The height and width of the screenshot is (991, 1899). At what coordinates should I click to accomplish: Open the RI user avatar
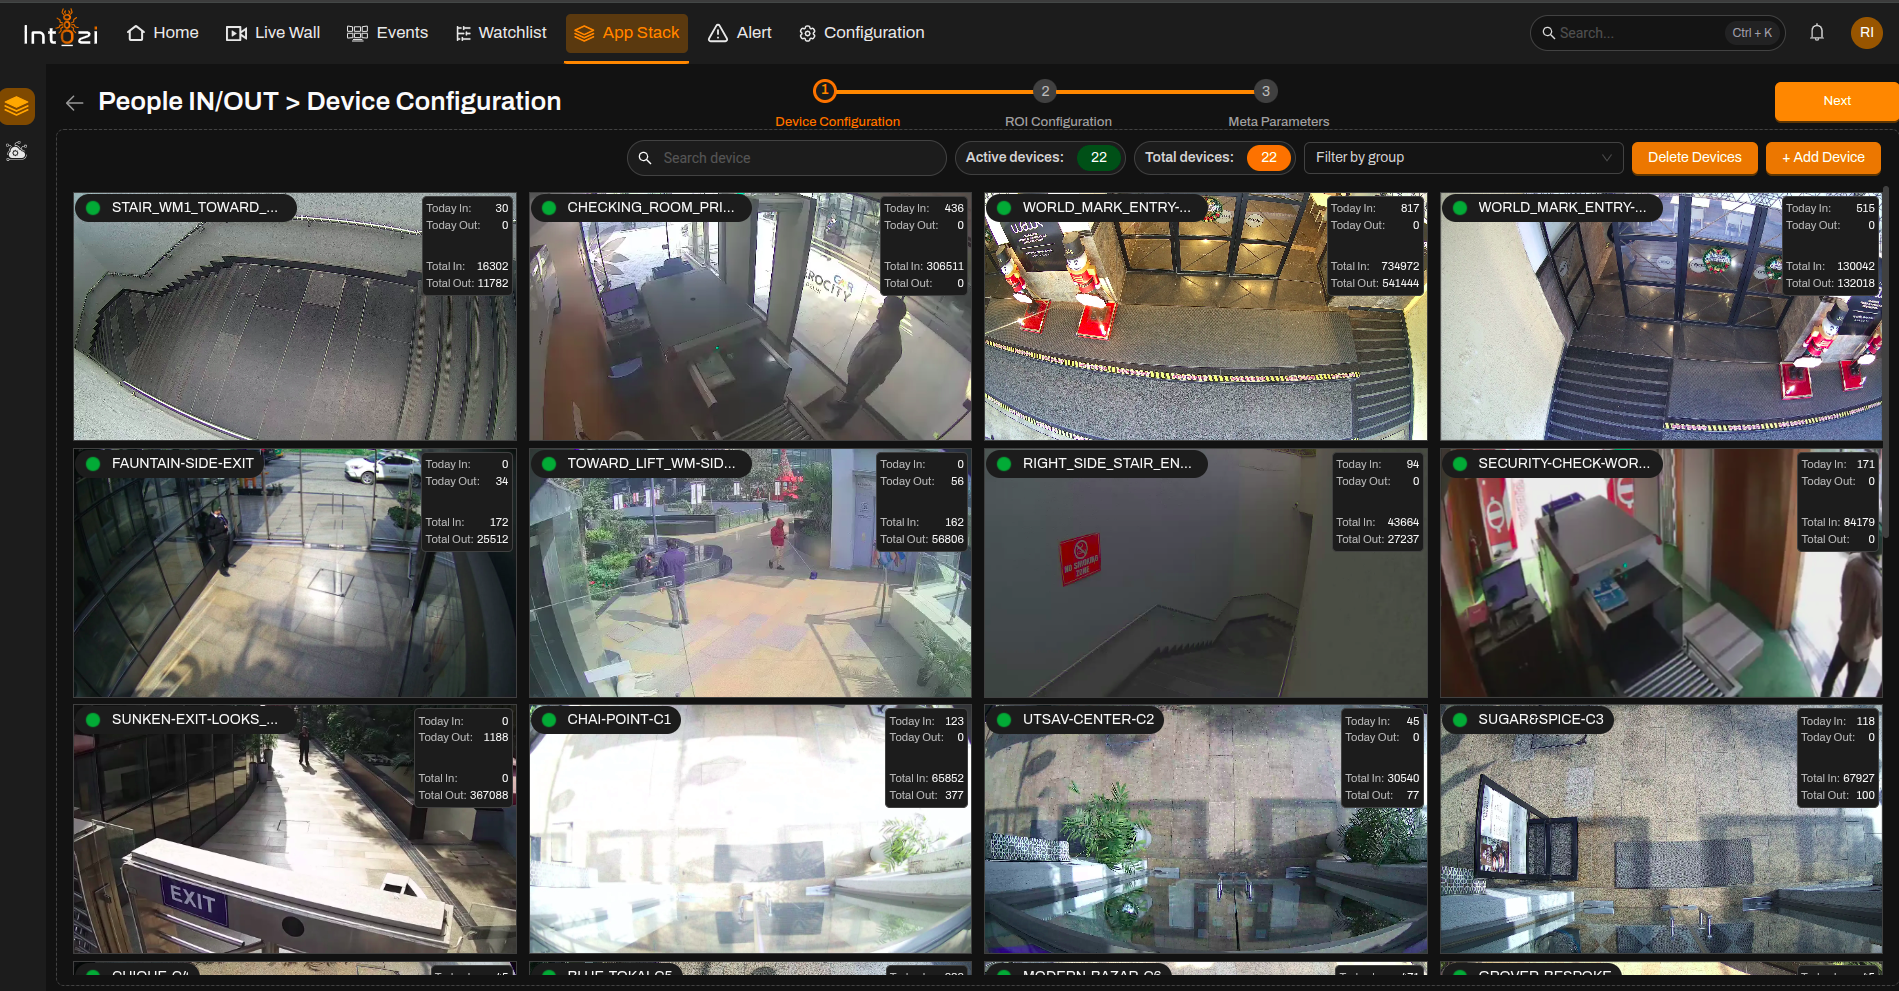(x=1866, y=33)
